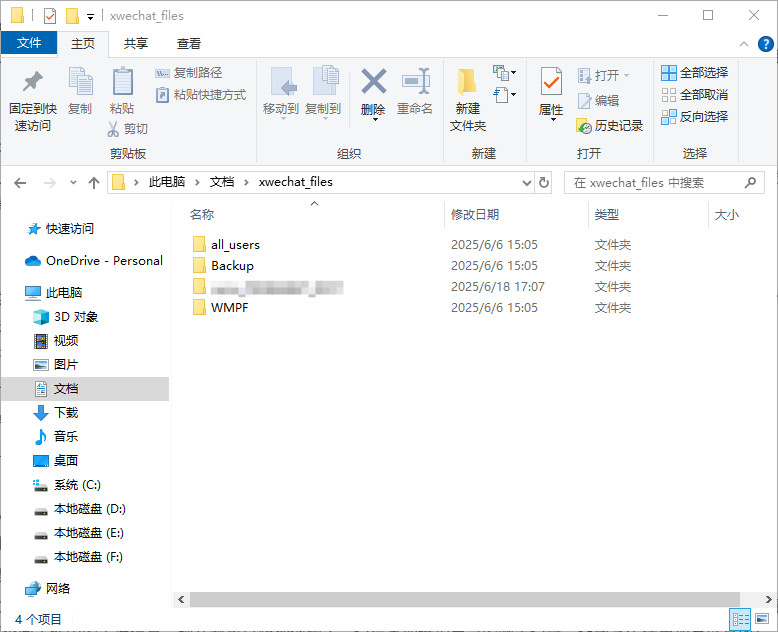
Task: Open OneDrive - Personal in sidebar
Action: 94,260
